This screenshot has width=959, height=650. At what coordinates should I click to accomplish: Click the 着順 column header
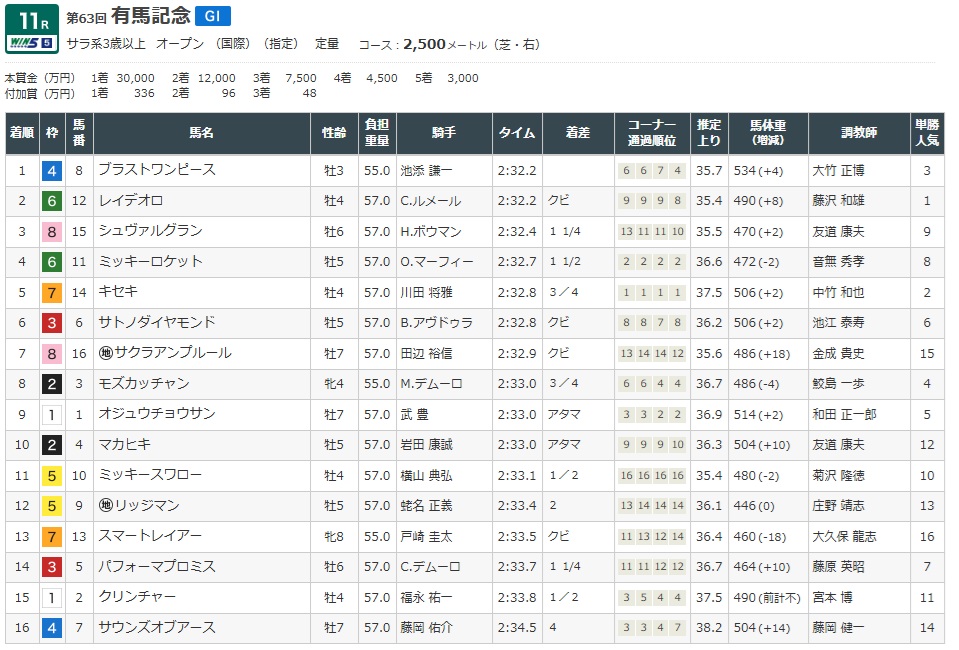click(21, 133)
